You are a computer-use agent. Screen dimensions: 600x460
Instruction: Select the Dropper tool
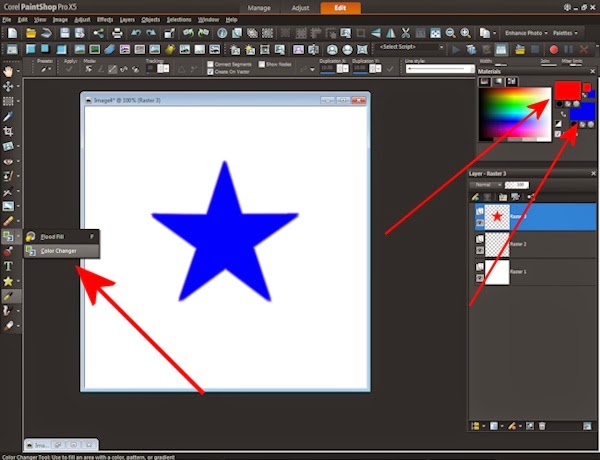tap(8, 116)
